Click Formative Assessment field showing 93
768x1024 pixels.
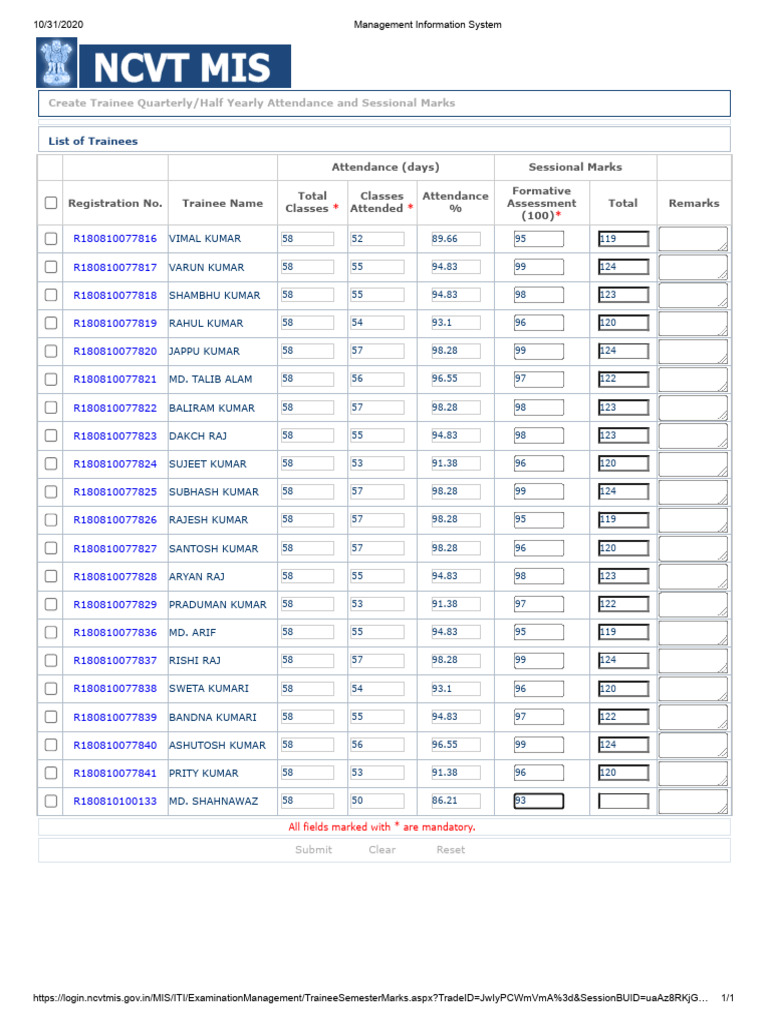point(538,801)
